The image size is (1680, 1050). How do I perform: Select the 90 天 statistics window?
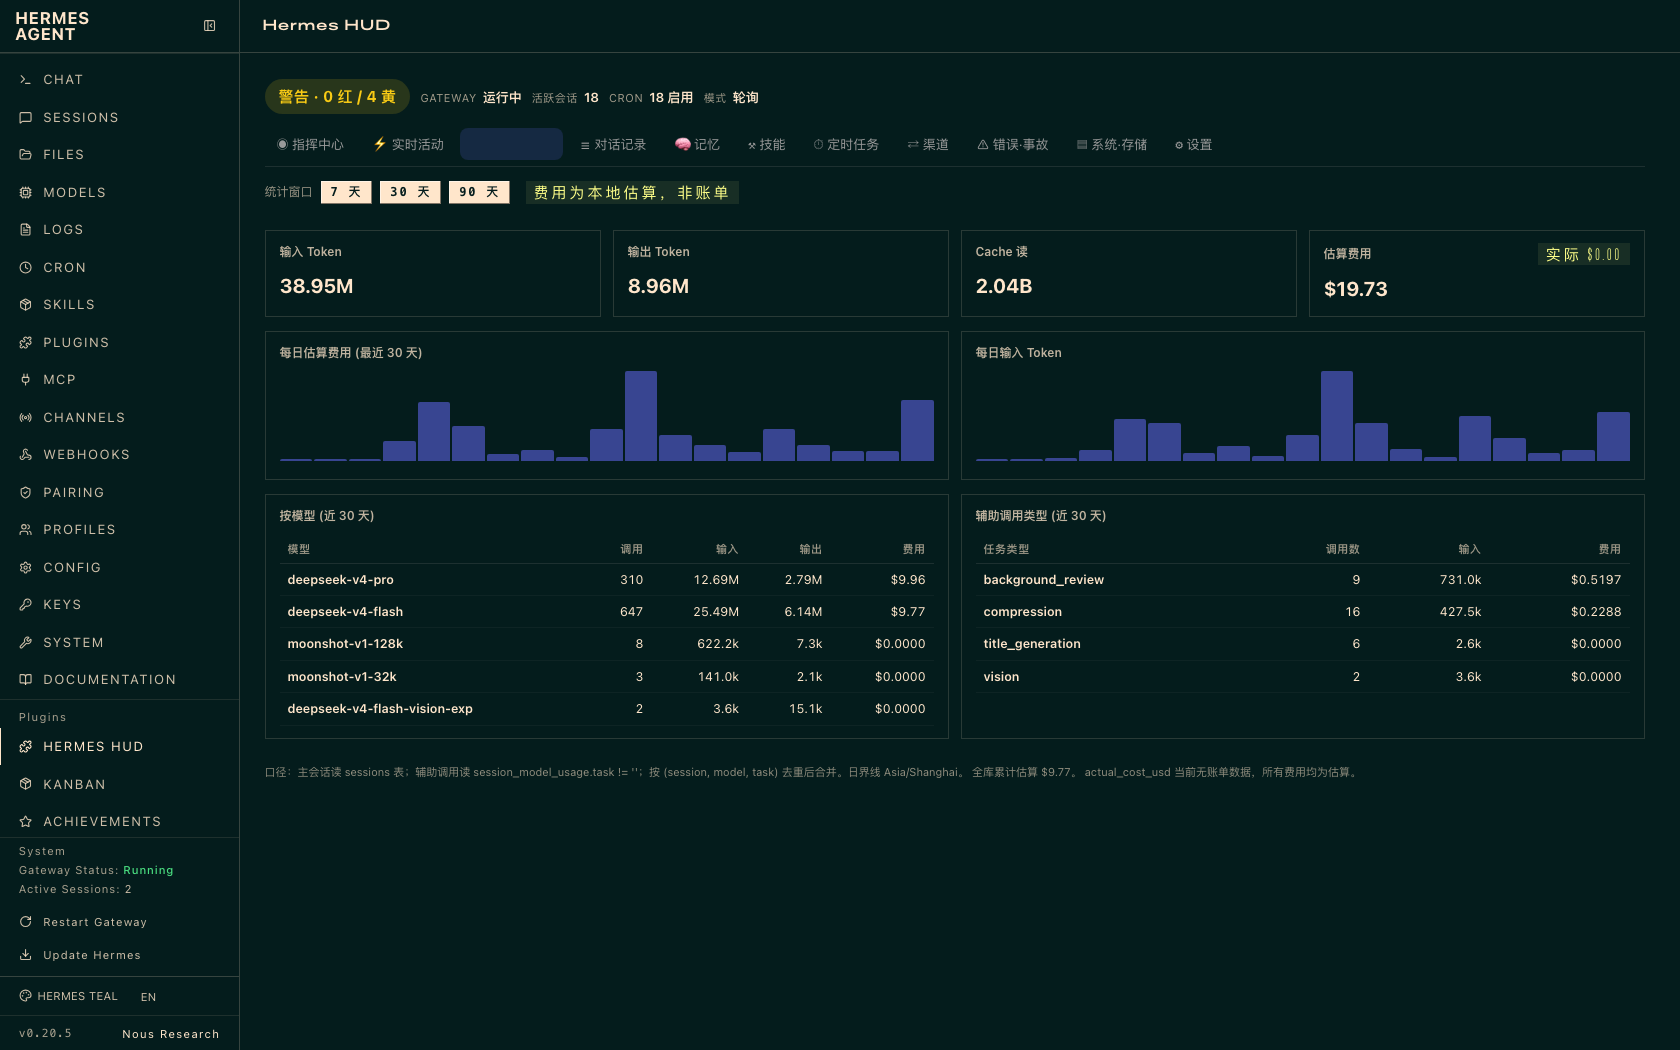pyautogui.click(x=479, y=192)
